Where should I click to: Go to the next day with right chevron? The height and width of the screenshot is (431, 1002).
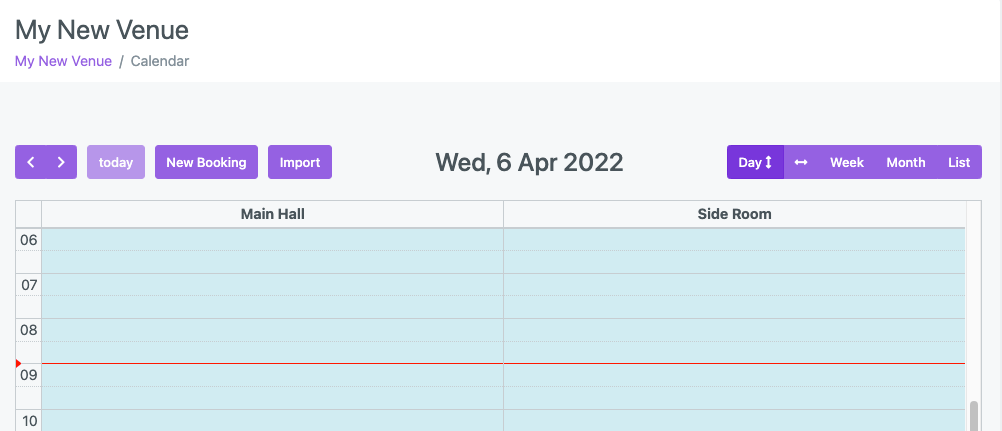click(61, 162)
